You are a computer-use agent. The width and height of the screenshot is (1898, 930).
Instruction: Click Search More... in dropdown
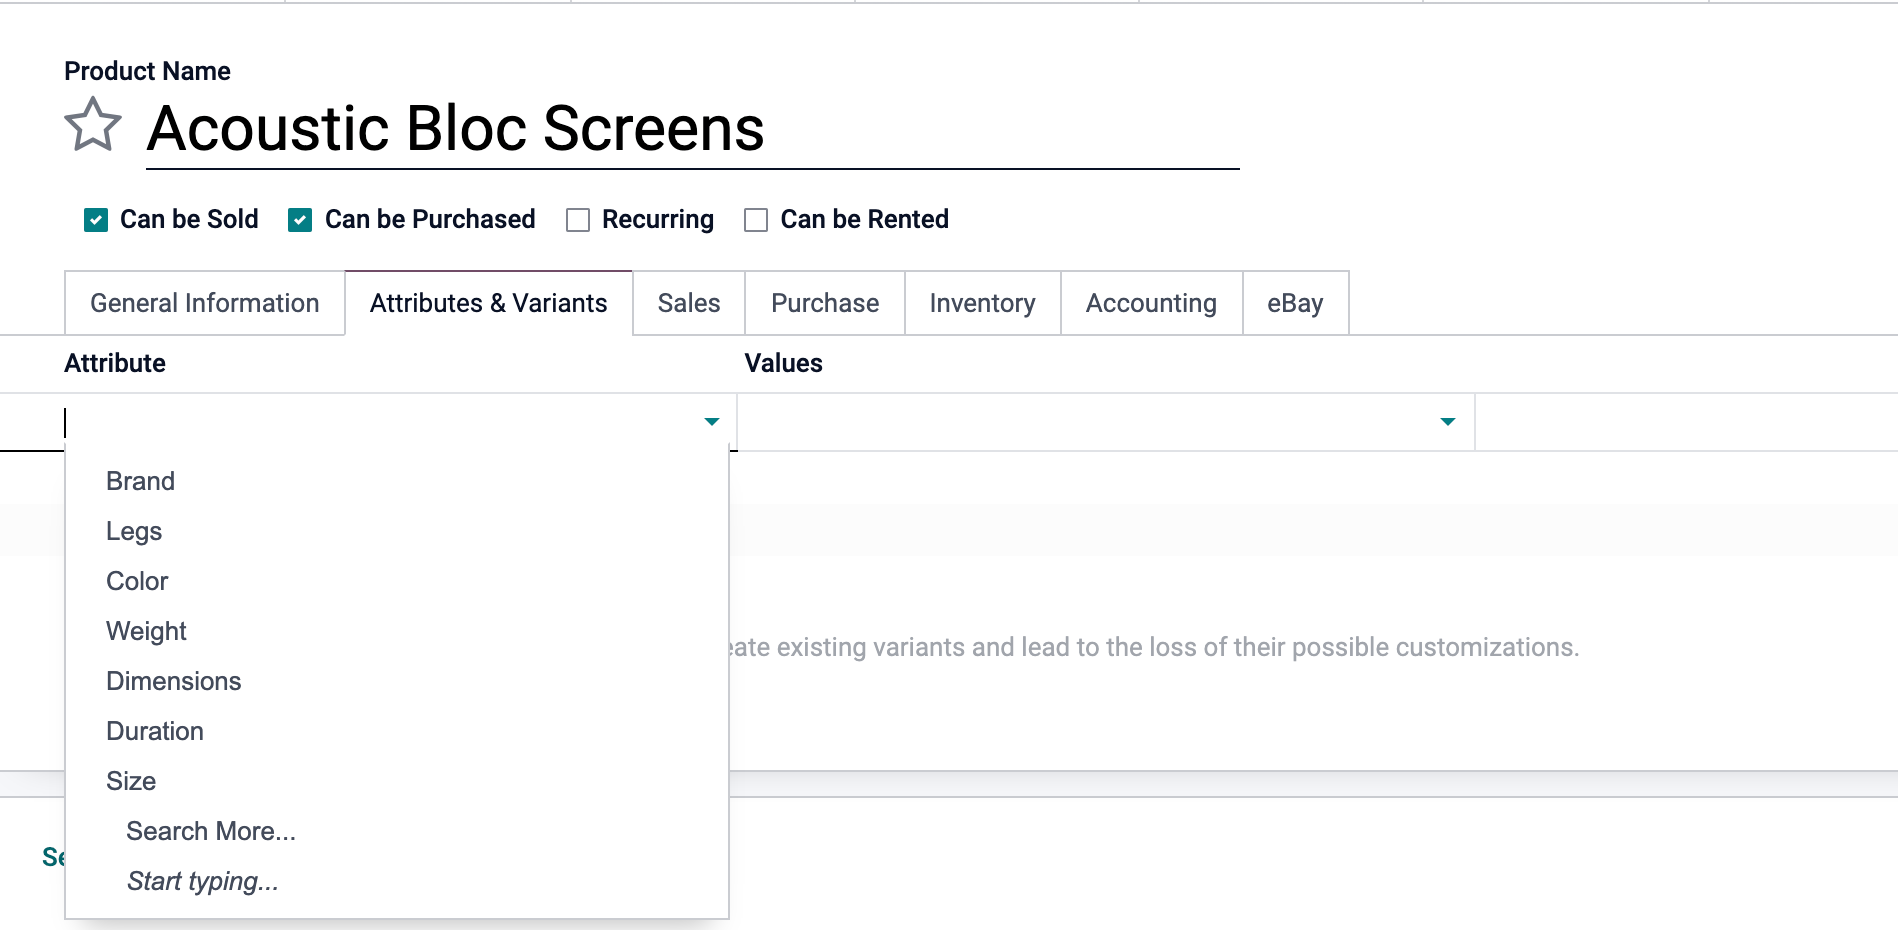pos(211,831)
